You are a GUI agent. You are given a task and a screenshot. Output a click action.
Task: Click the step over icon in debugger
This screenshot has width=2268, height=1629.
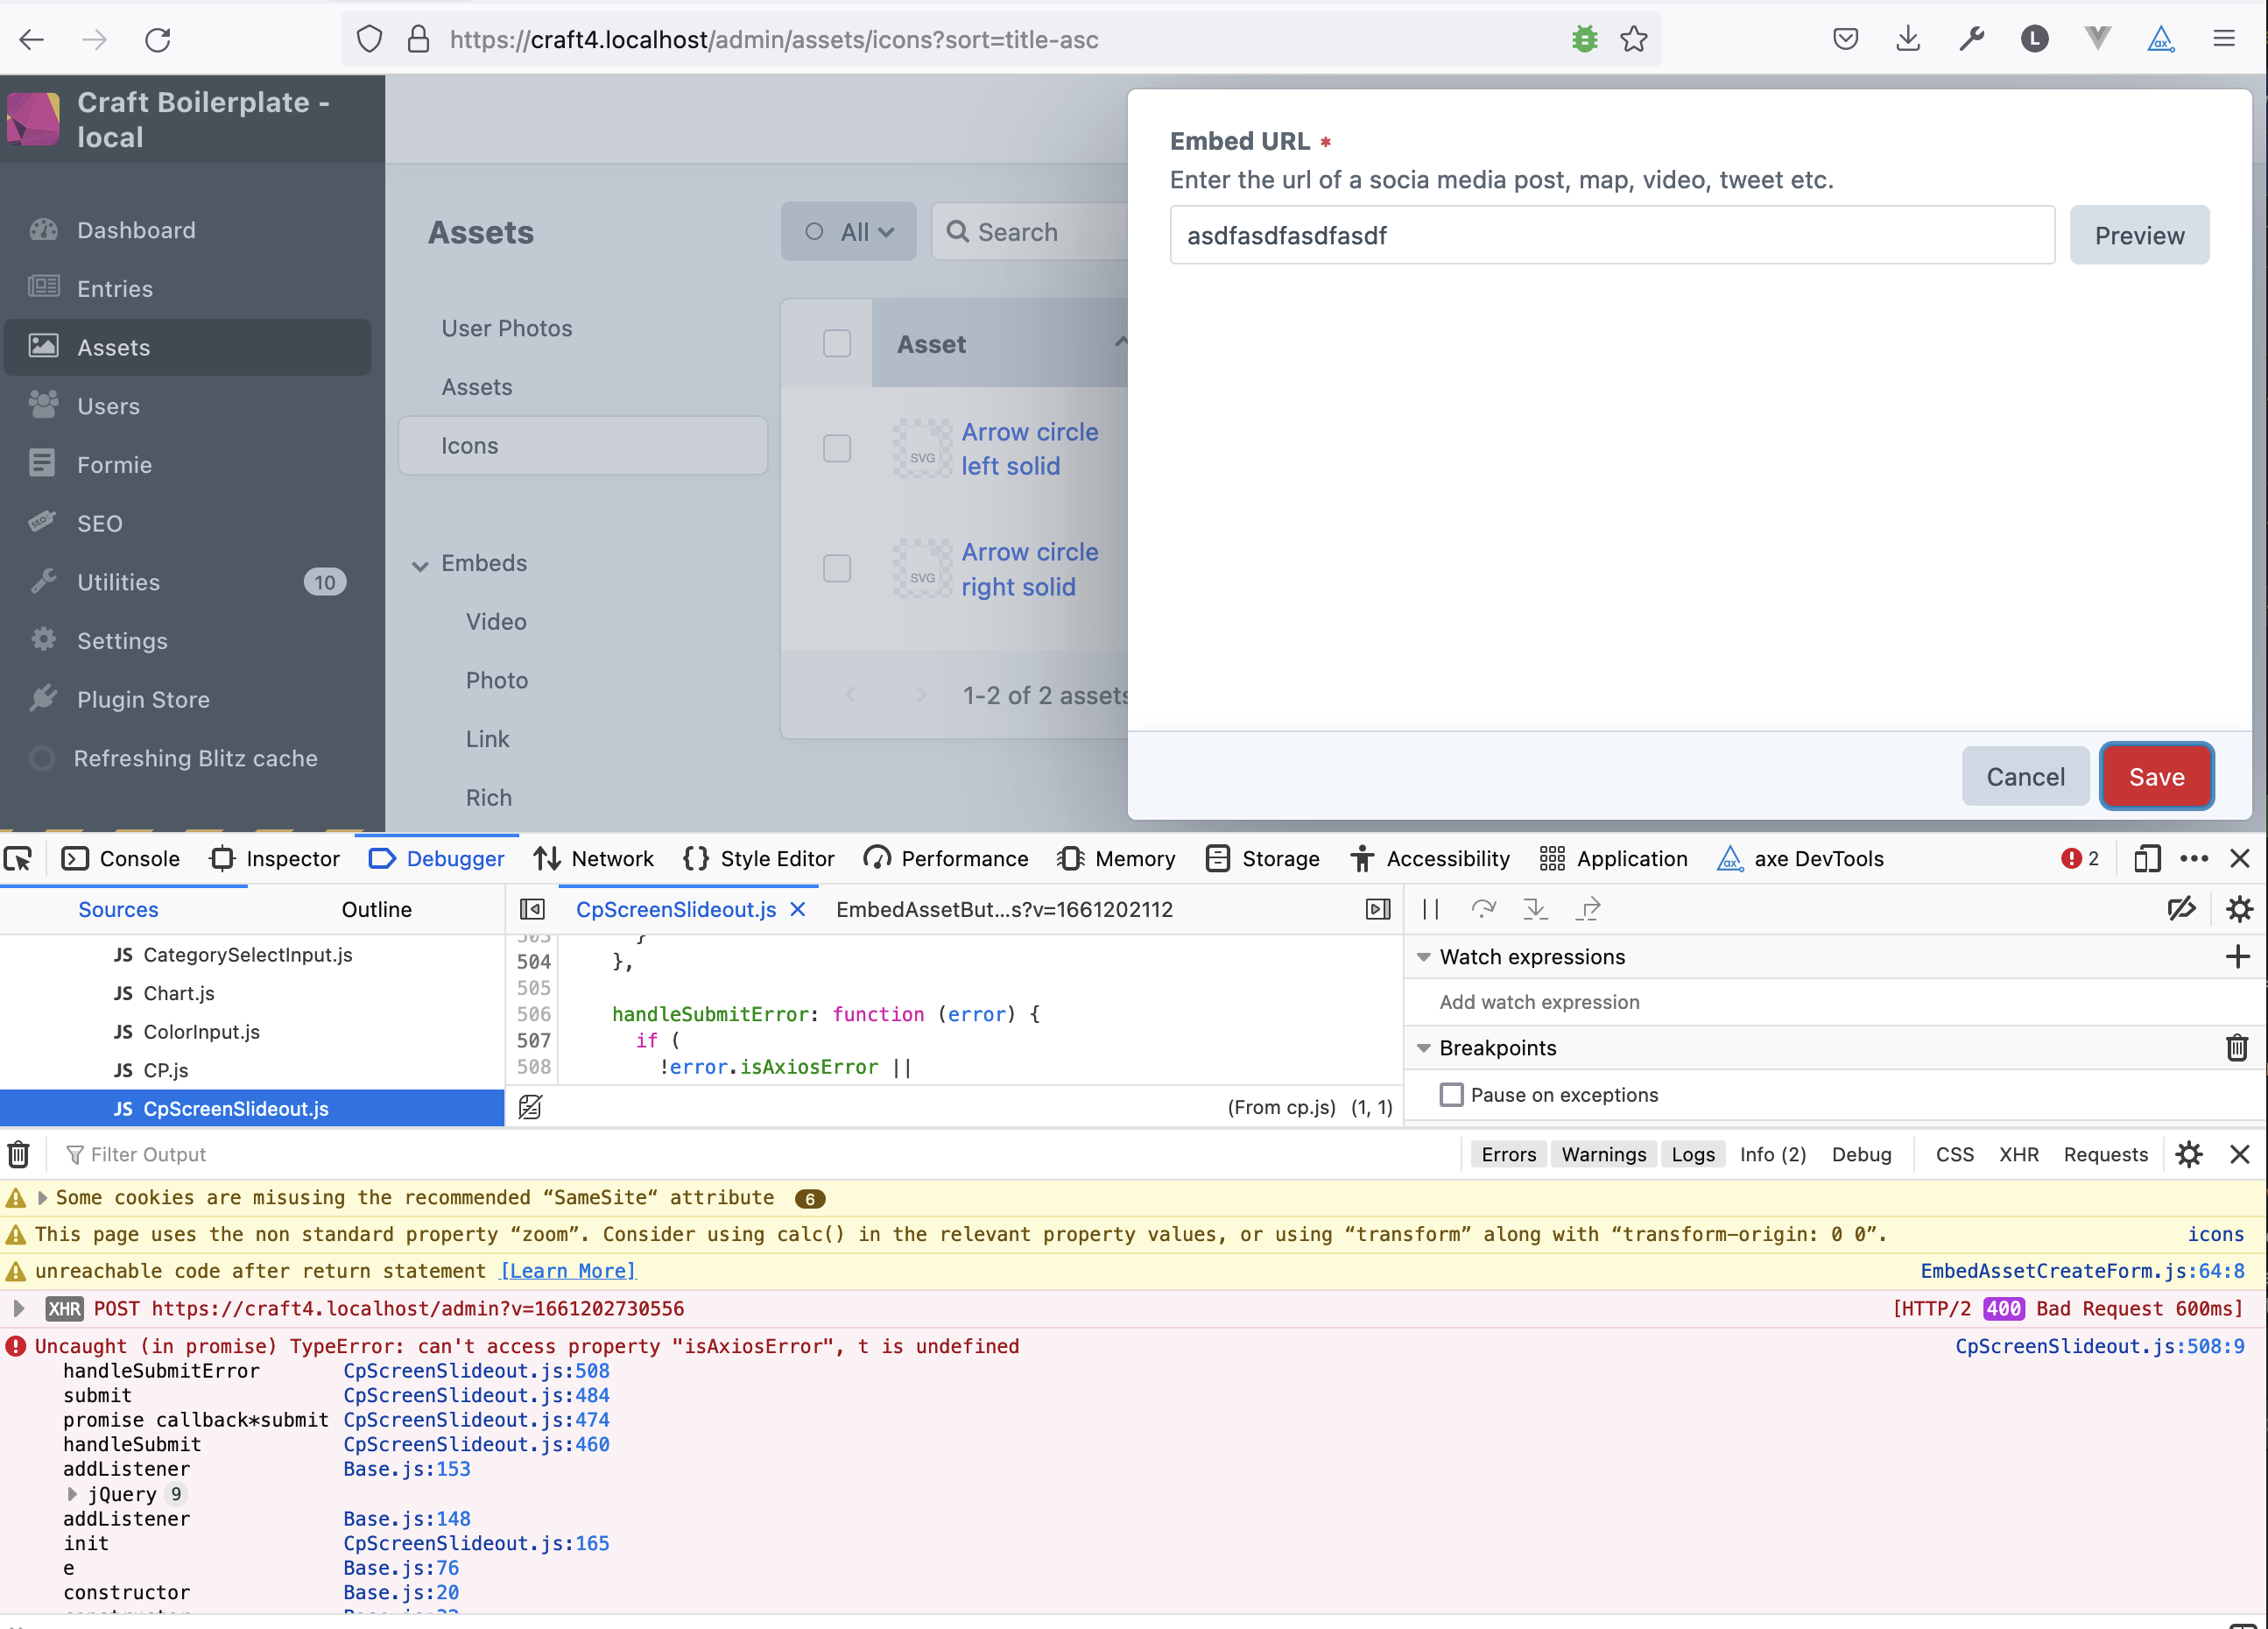point(1483,909)
